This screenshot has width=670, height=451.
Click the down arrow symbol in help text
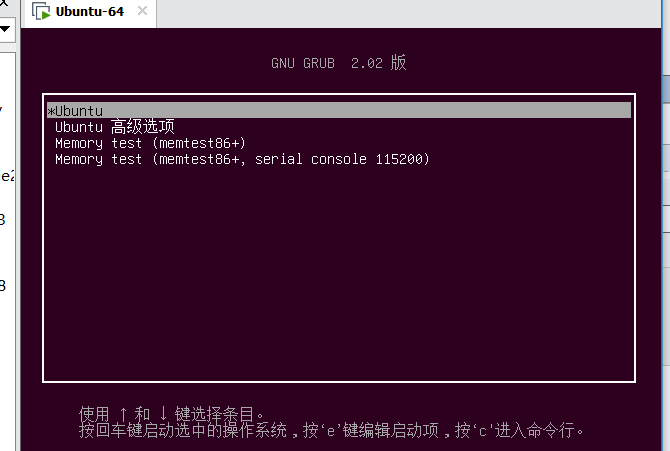(162, 413)
